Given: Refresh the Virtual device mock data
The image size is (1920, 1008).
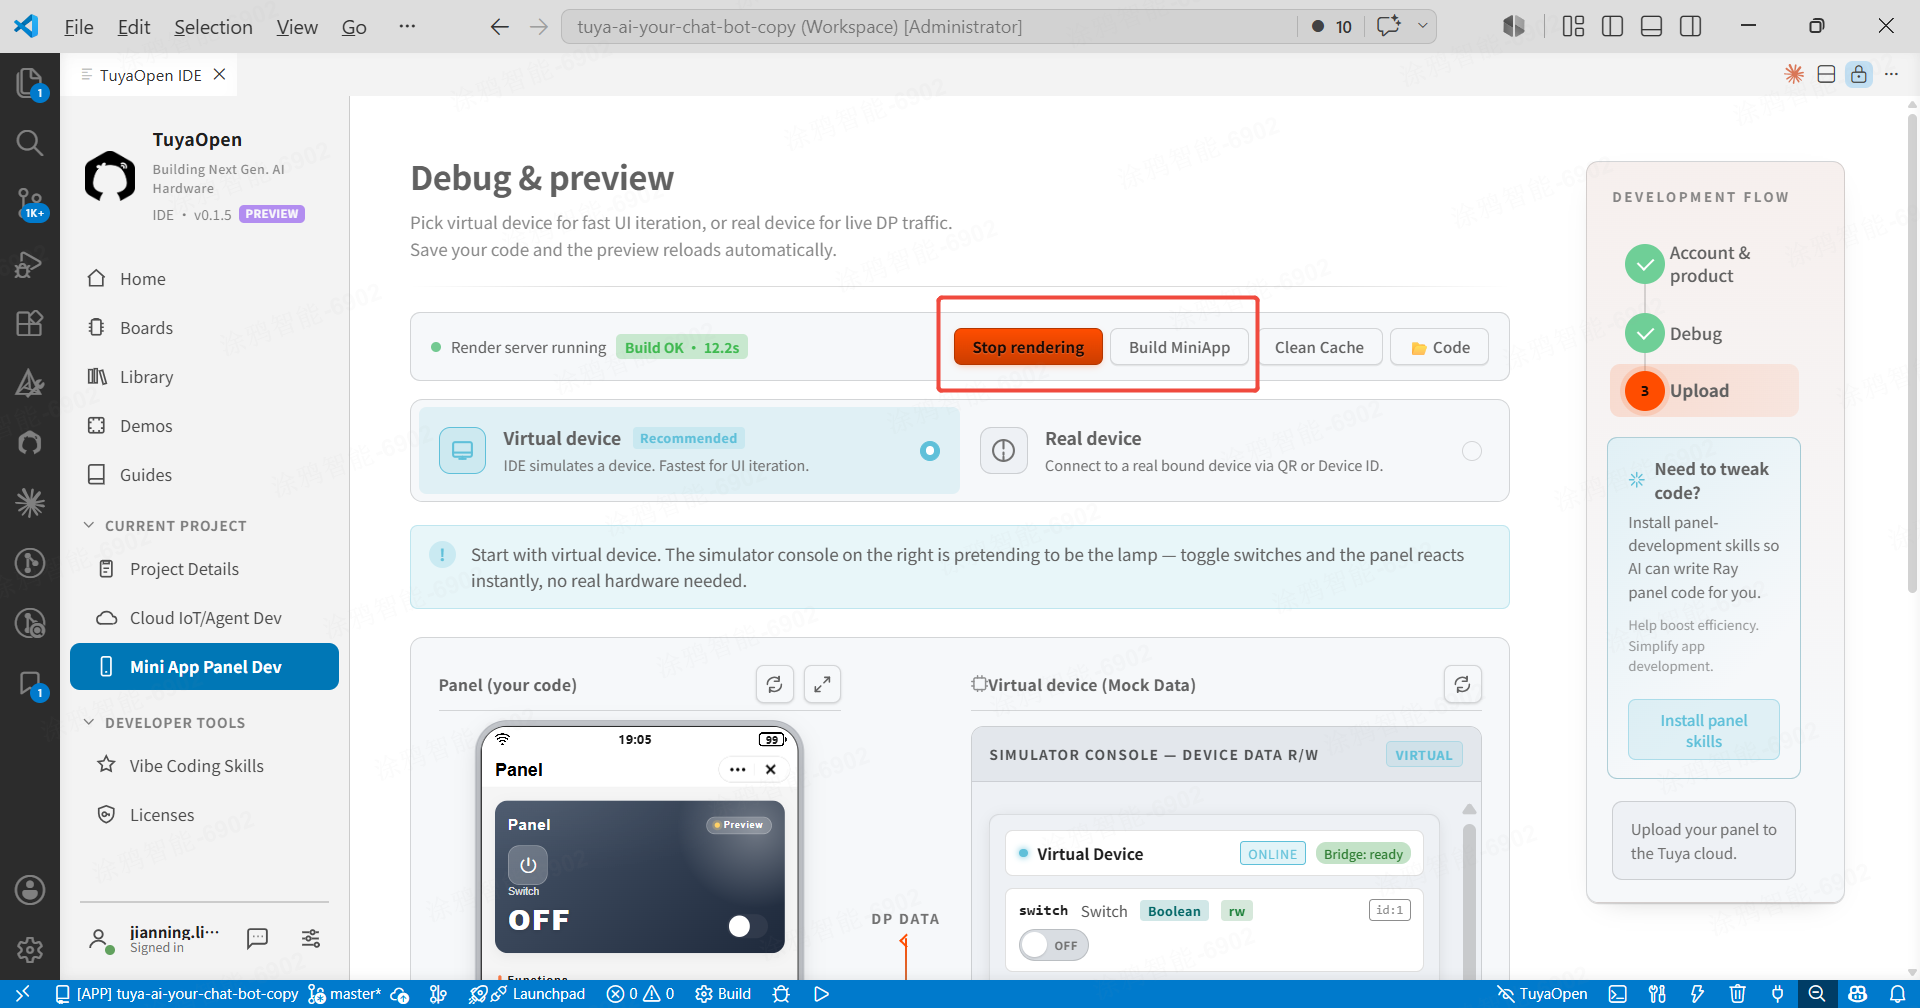Looking at the screenshot, I should tap(1462, 684).
